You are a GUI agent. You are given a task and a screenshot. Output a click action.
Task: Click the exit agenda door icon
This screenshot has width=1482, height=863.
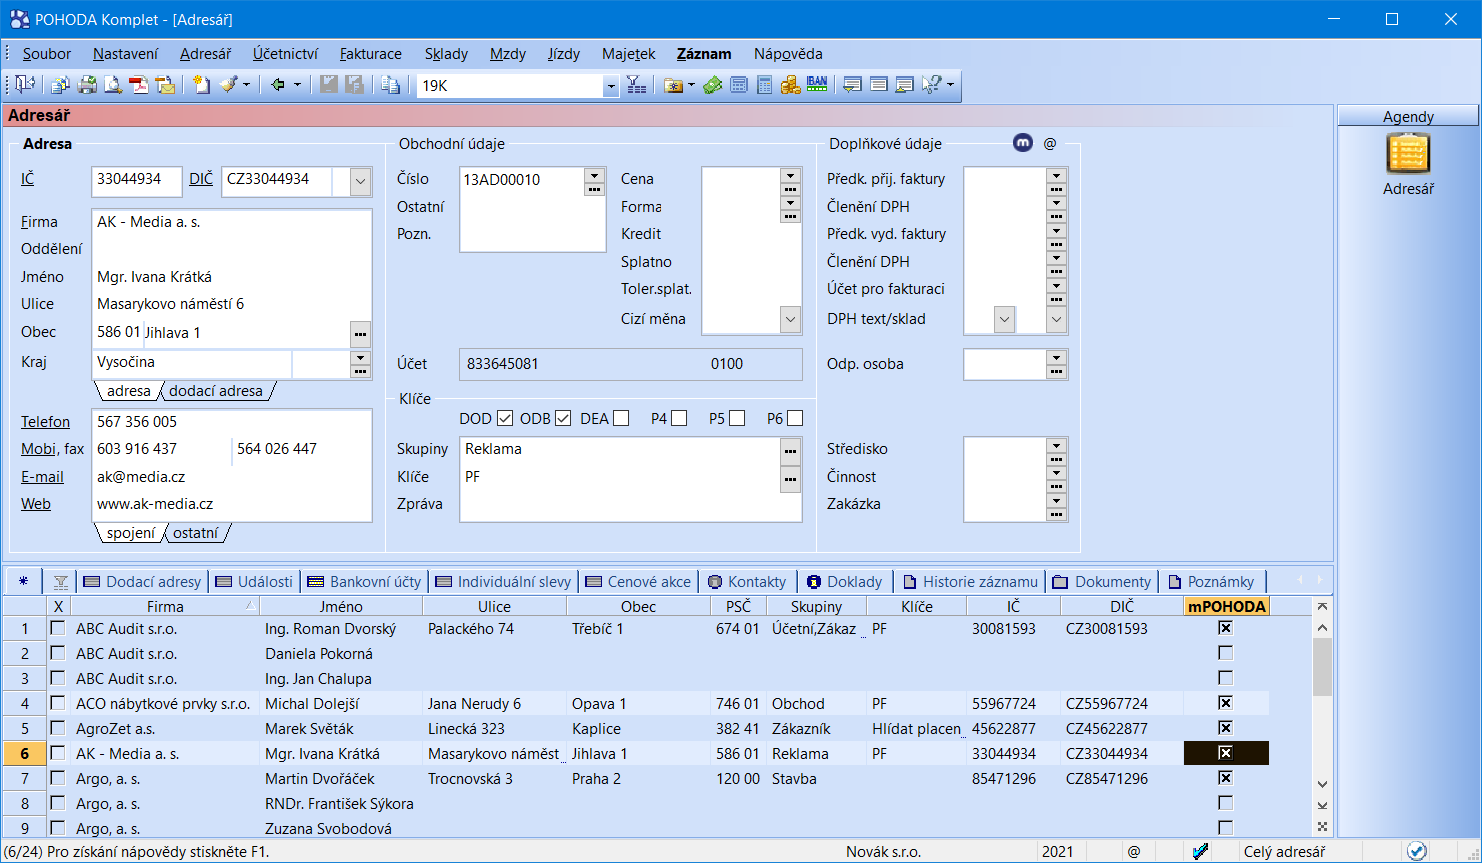point(24,86)
